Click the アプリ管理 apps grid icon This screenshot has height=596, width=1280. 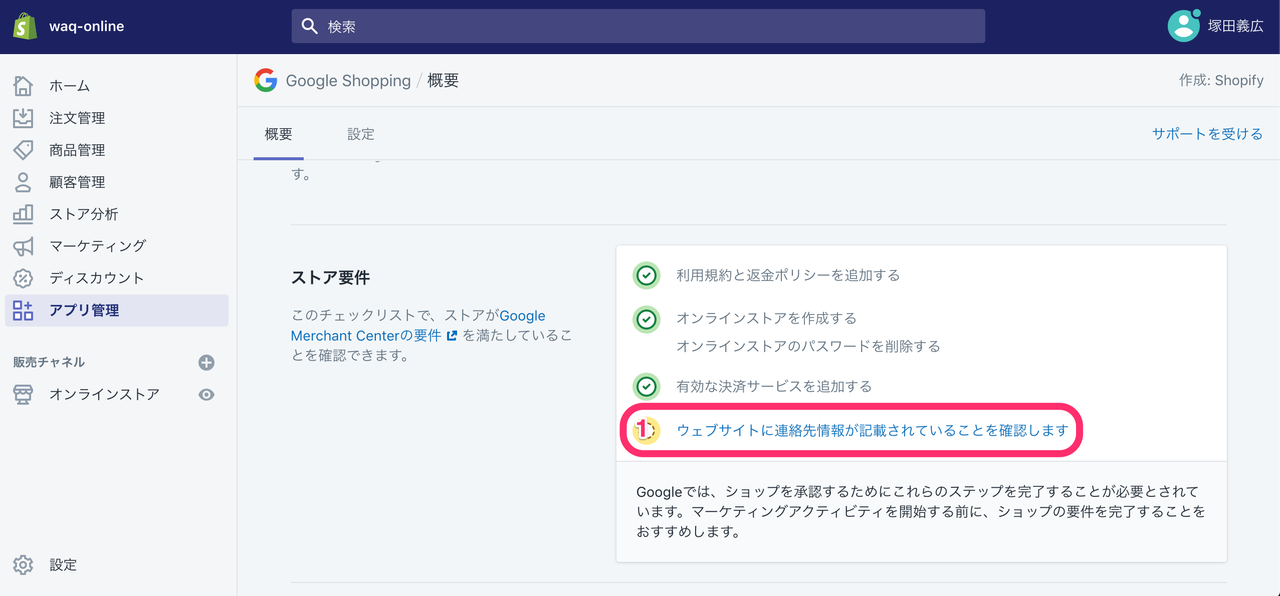coord(23,310)
